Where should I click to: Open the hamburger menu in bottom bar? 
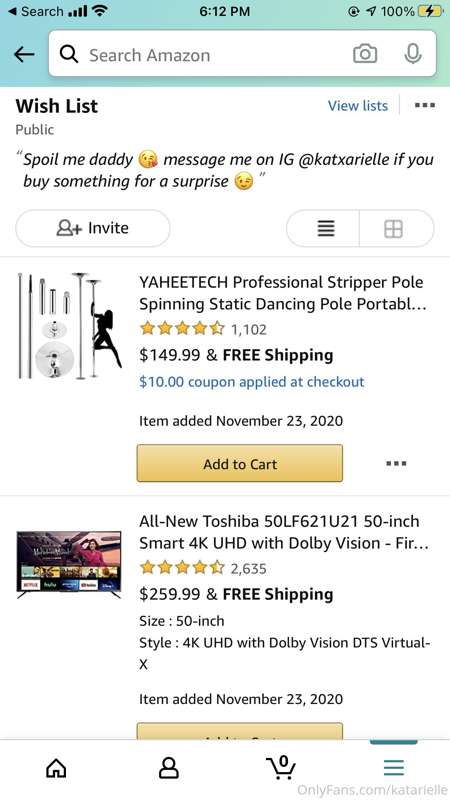(x=394, y=767)
